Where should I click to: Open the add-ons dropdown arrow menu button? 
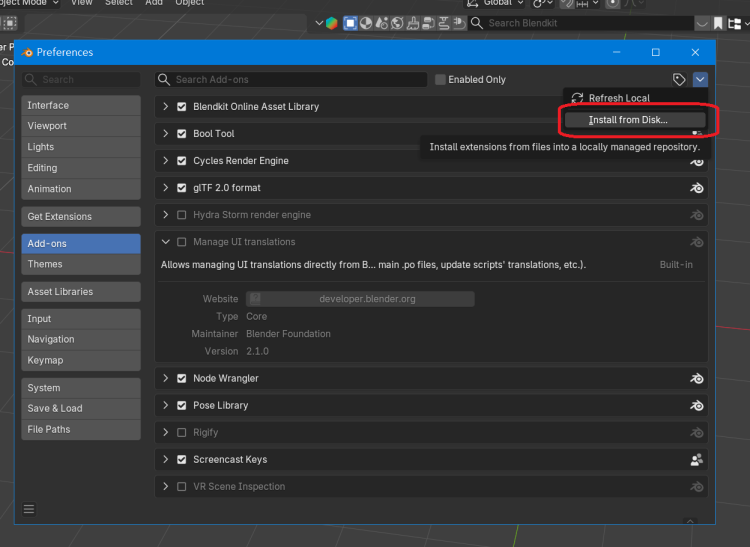click(700, 79)
